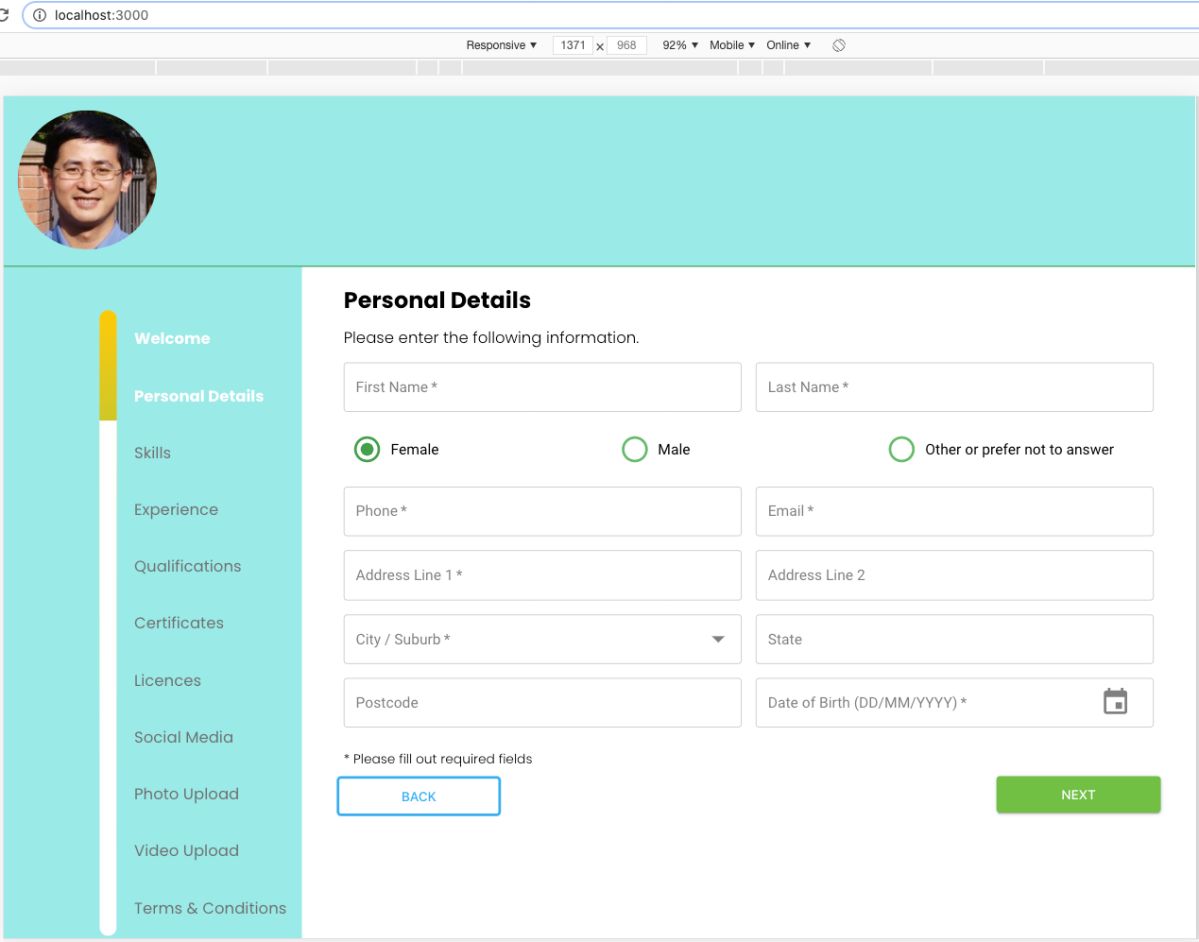Click the First Name field
The height and width of the screenshot is (942, 1199).
coord(542,387)
